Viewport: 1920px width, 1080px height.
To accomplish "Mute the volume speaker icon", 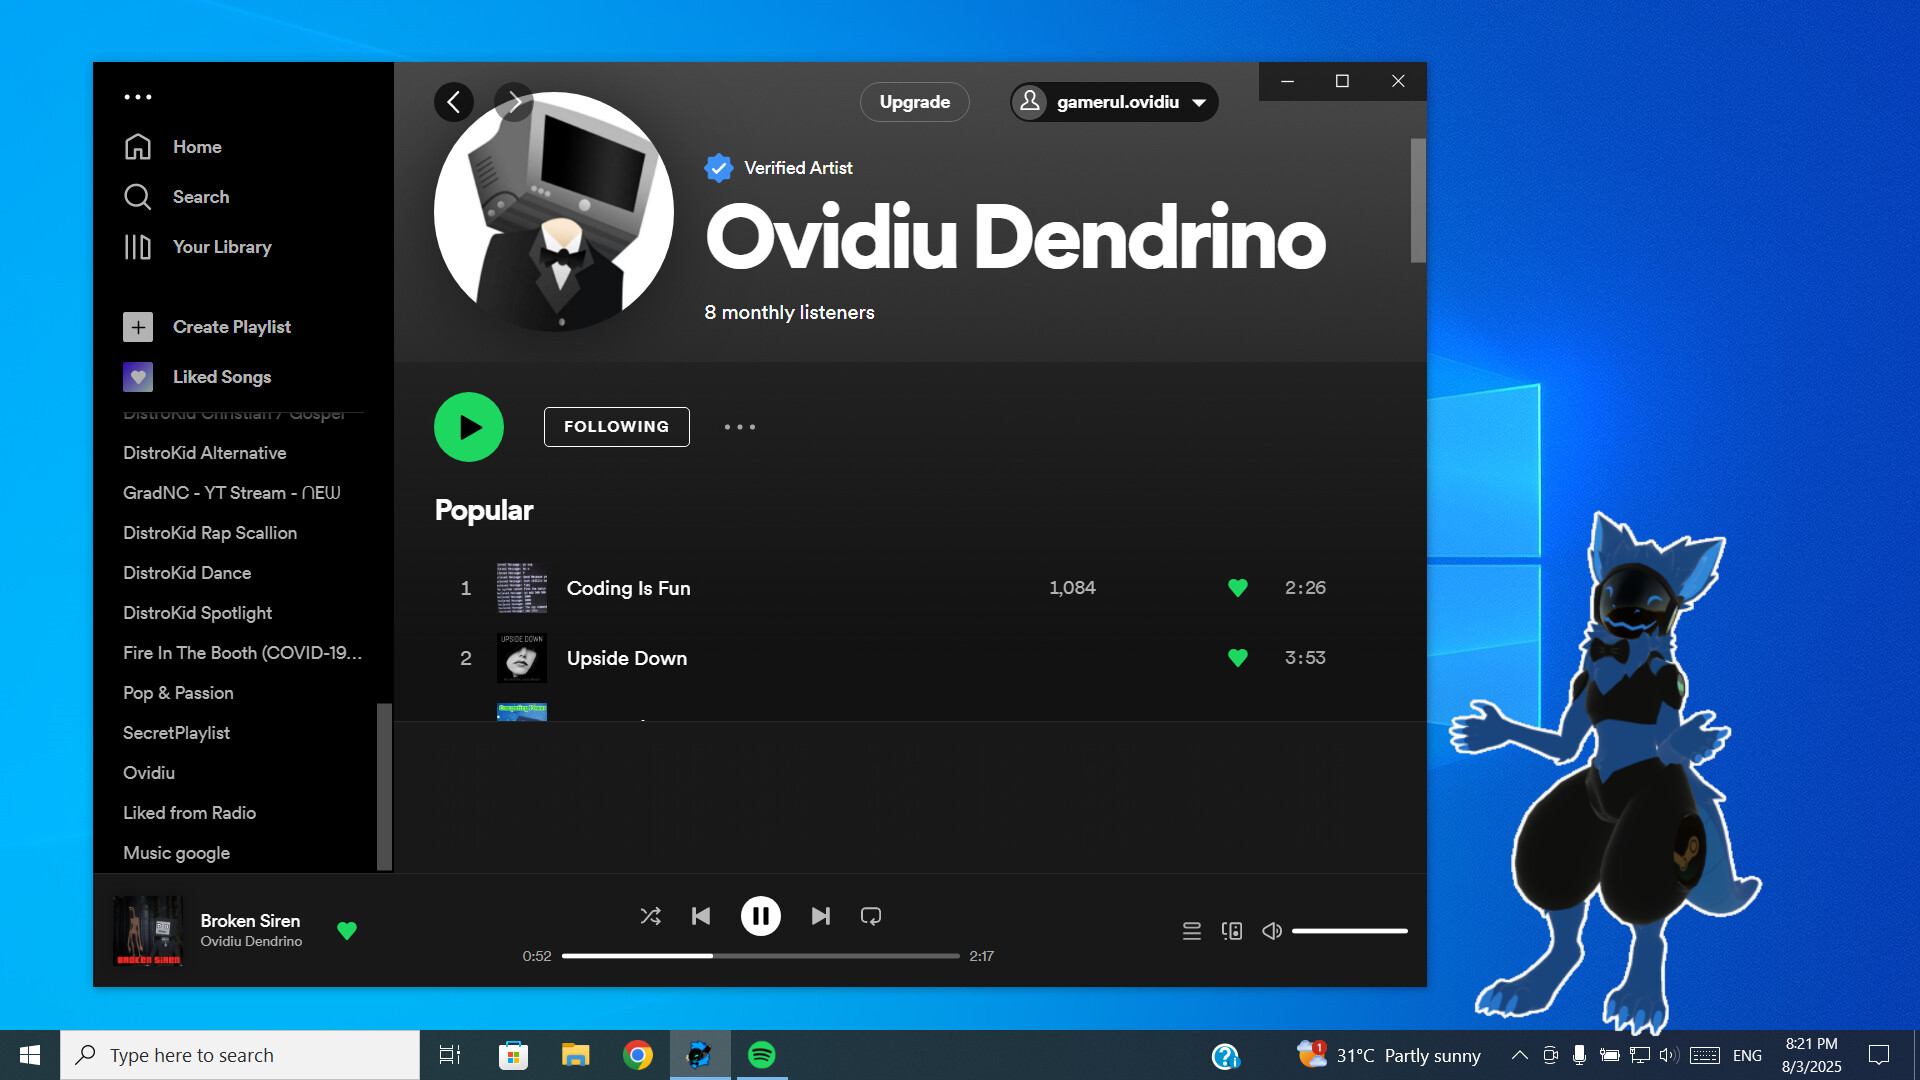I will click(x=1271, y=931).
